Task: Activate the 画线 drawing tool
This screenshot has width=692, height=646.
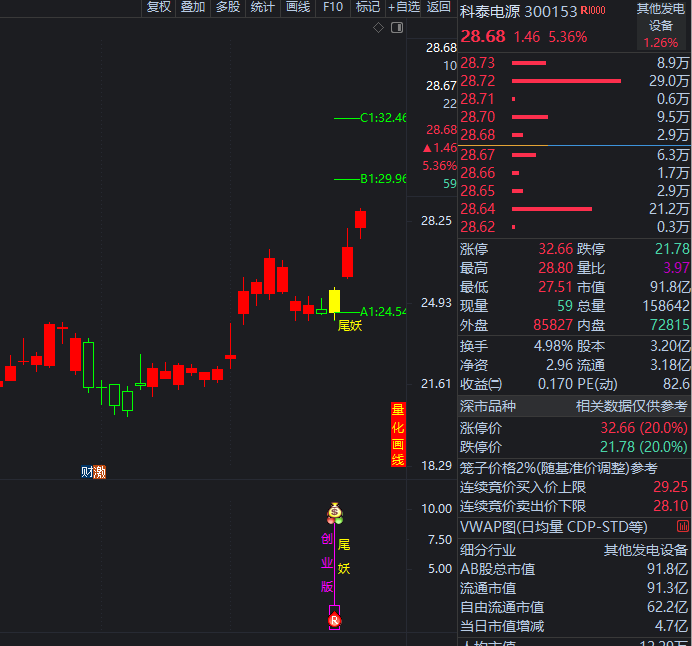Action: 298,8
